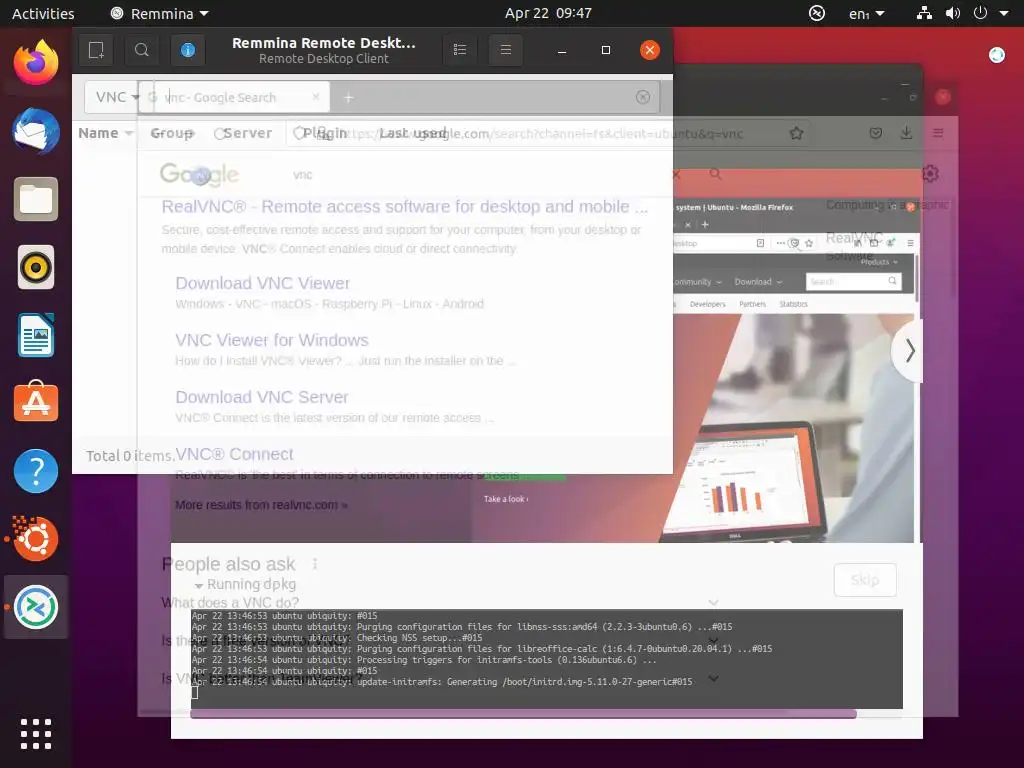Toggle the list/tree view icon in Remmina header

pos(460,50)
